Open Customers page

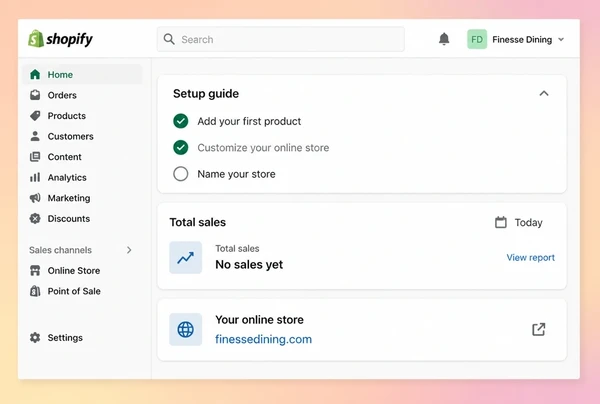pos(82,136)
